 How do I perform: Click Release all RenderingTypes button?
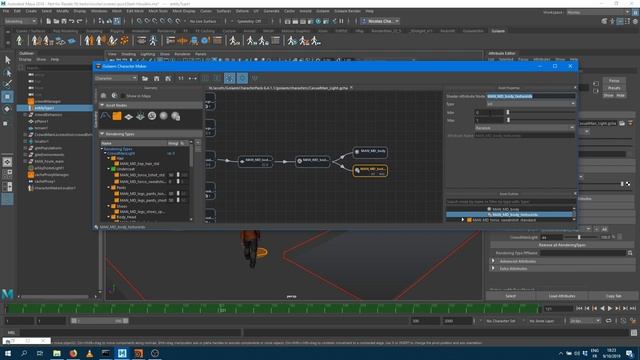click(x=562, y=245)
